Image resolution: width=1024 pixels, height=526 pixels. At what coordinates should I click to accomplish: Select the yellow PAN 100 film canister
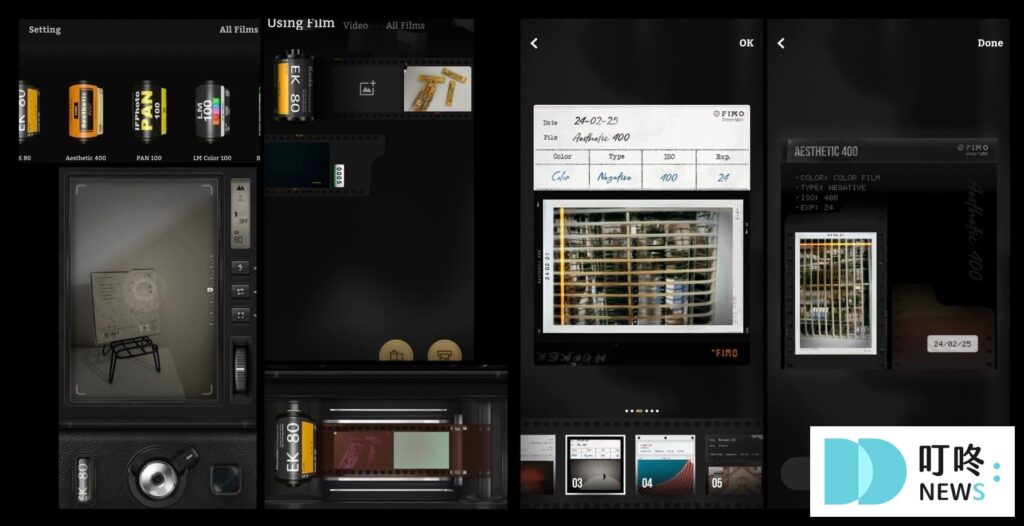click(150, 112)
